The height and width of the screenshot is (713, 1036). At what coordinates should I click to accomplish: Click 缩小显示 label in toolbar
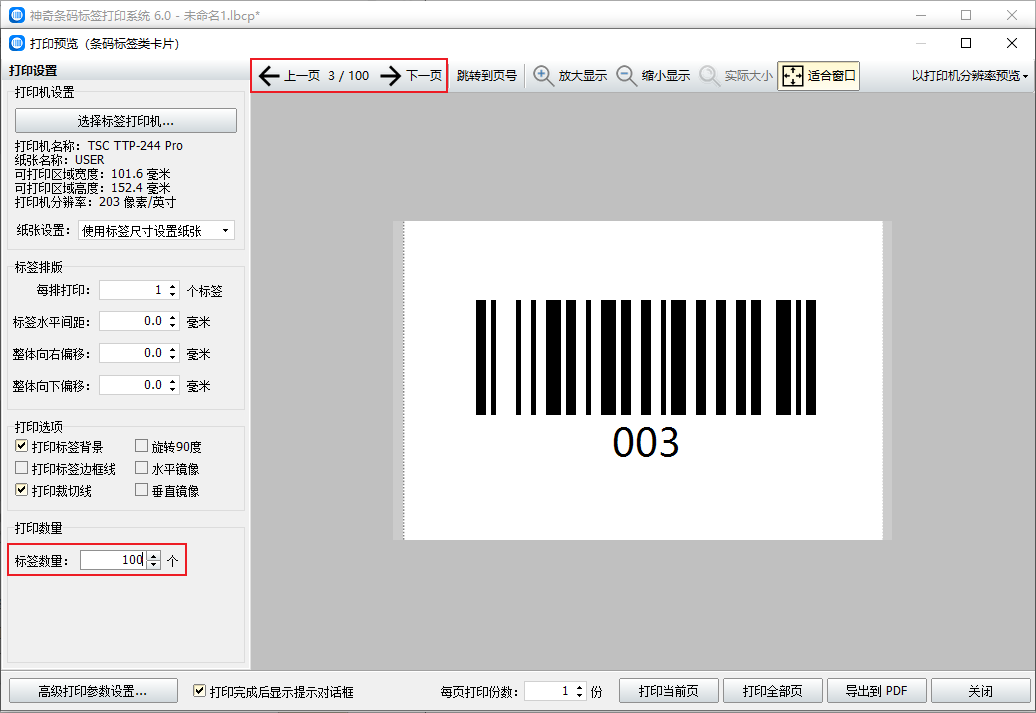coord(666,76)
